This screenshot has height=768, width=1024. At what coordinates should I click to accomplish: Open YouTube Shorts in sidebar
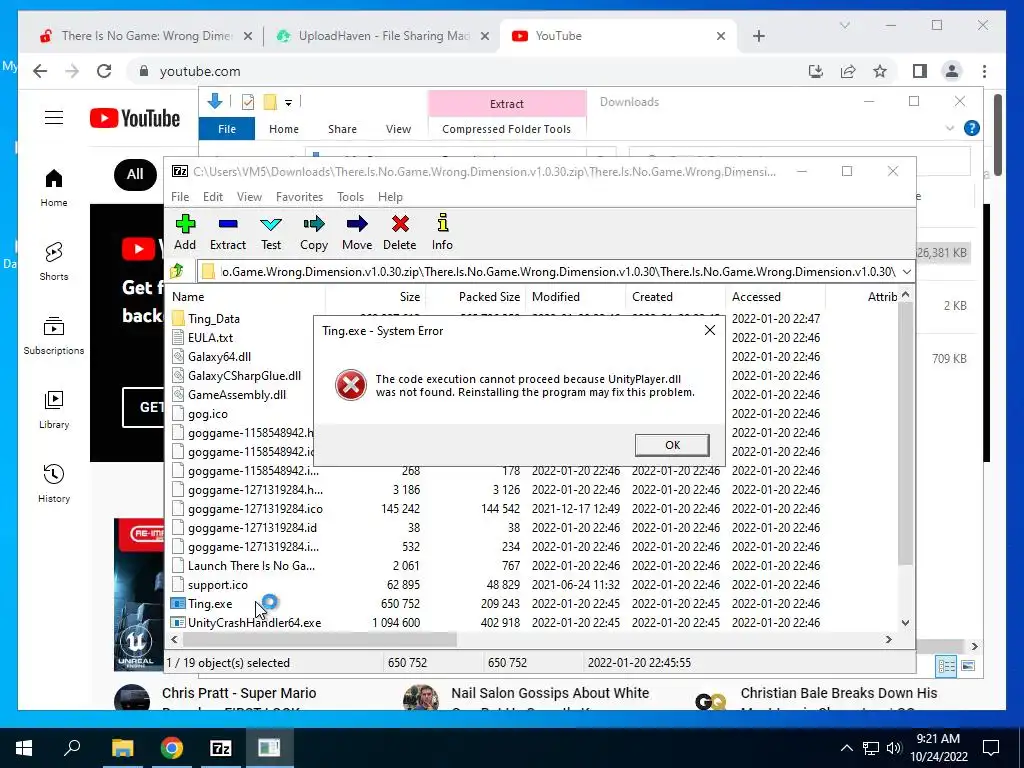click(54, 261)
